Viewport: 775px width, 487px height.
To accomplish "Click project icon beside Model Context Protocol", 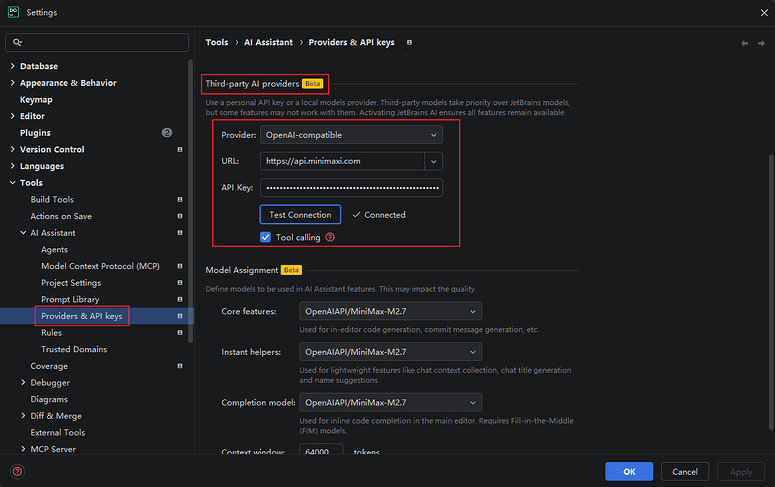I will pos(180,266).
